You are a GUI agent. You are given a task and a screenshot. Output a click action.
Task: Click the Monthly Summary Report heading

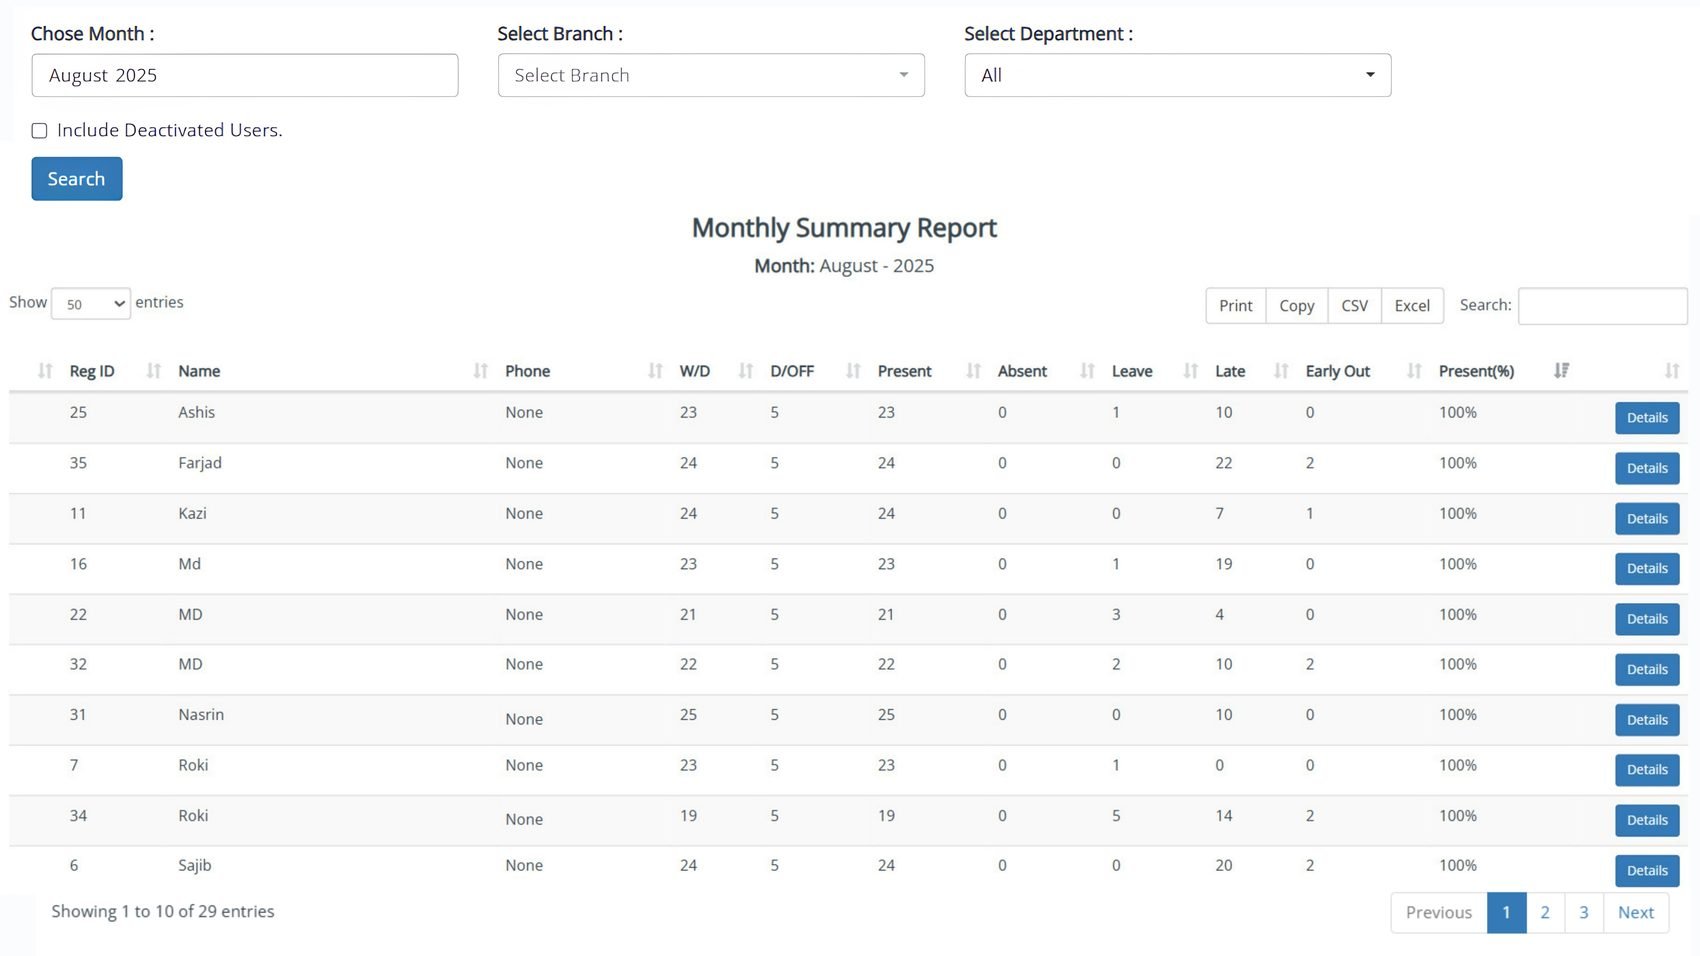pyautogui.click(x=844, y=228)
